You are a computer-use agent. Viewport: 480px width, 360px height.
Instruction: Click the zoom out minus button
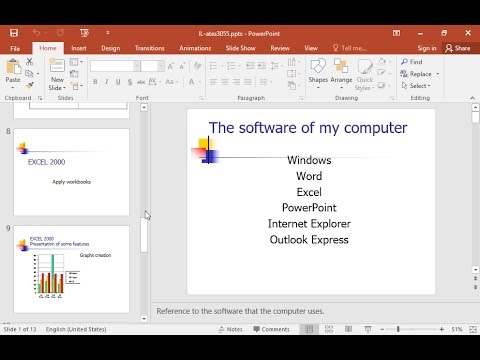(382, 329)
